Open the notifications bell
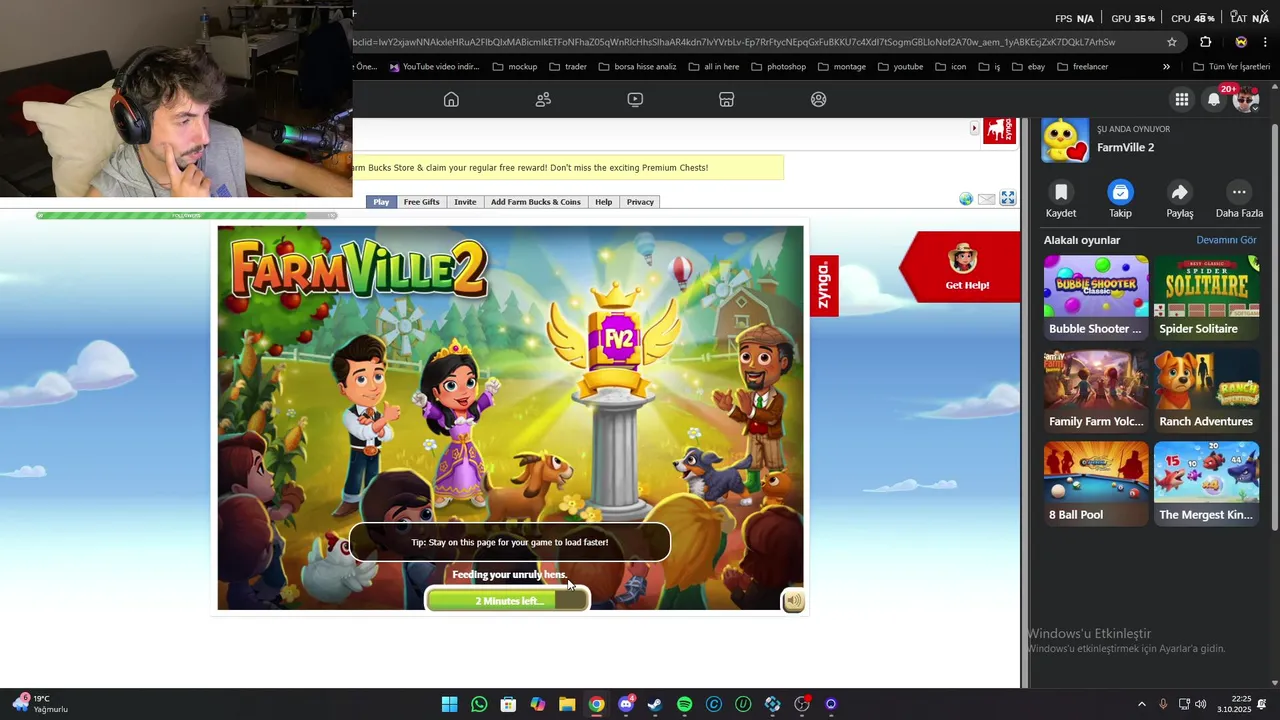The height and width of the screenshot is (720, 1280). [x=1214, y=99]
